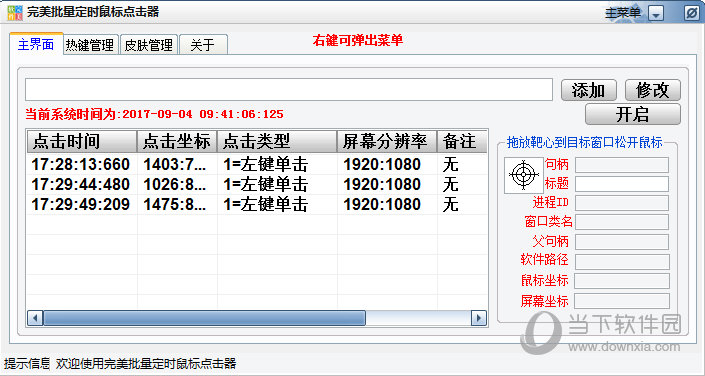Click the 进程ID field
705x376 pixels.
coord(622,203)
